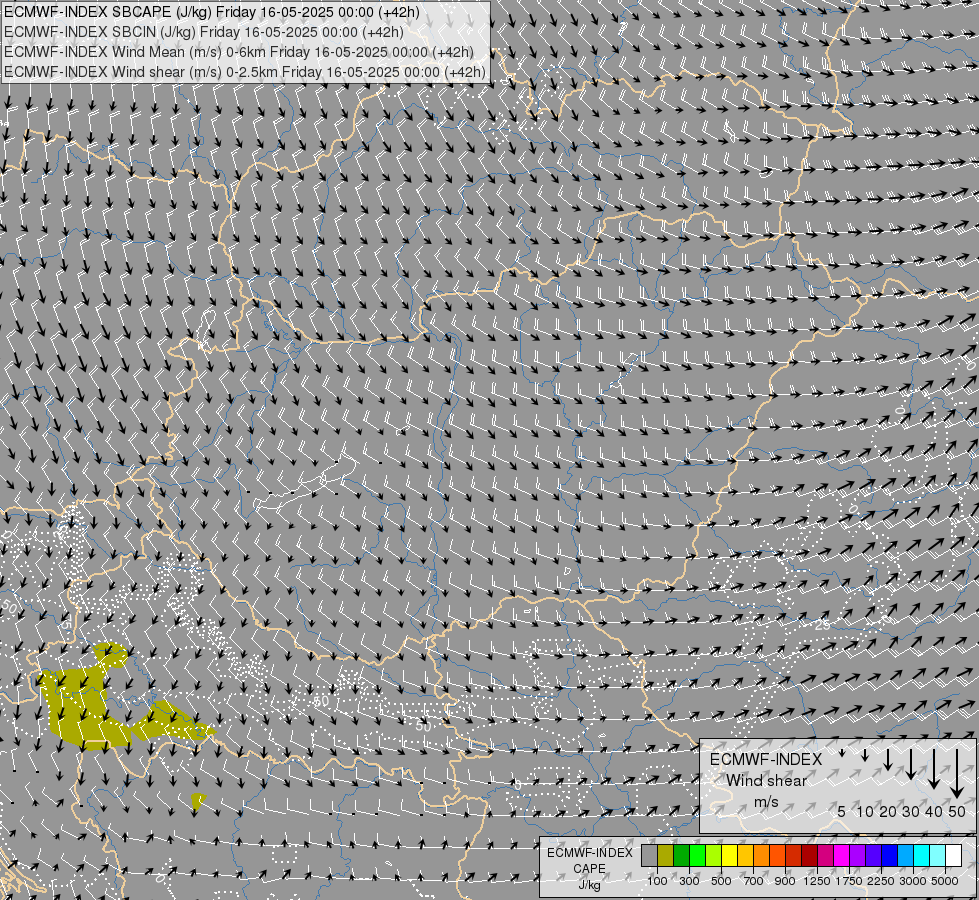Select the bright green CAPE swatch at 300
The width and height of the screenshot is (979, 900).
click(697, 856)
